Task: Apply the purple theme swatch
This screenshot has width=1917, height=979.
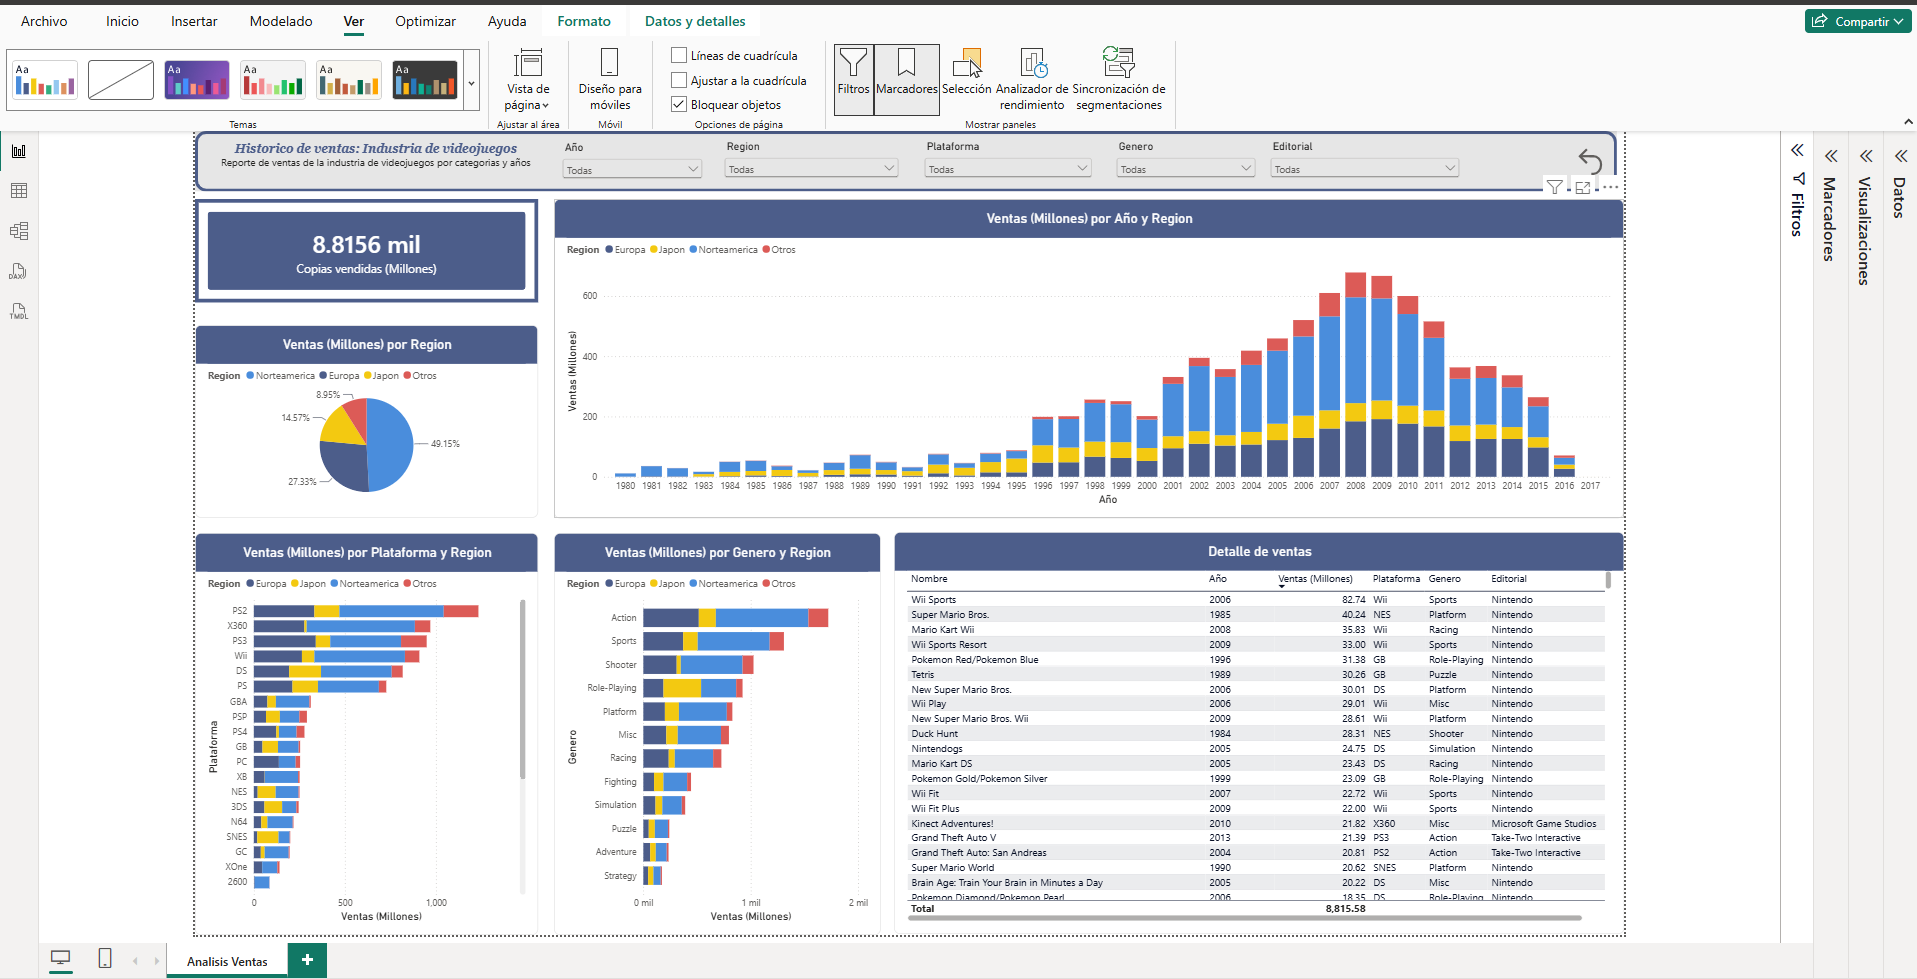Action: [x=197, y=80]
